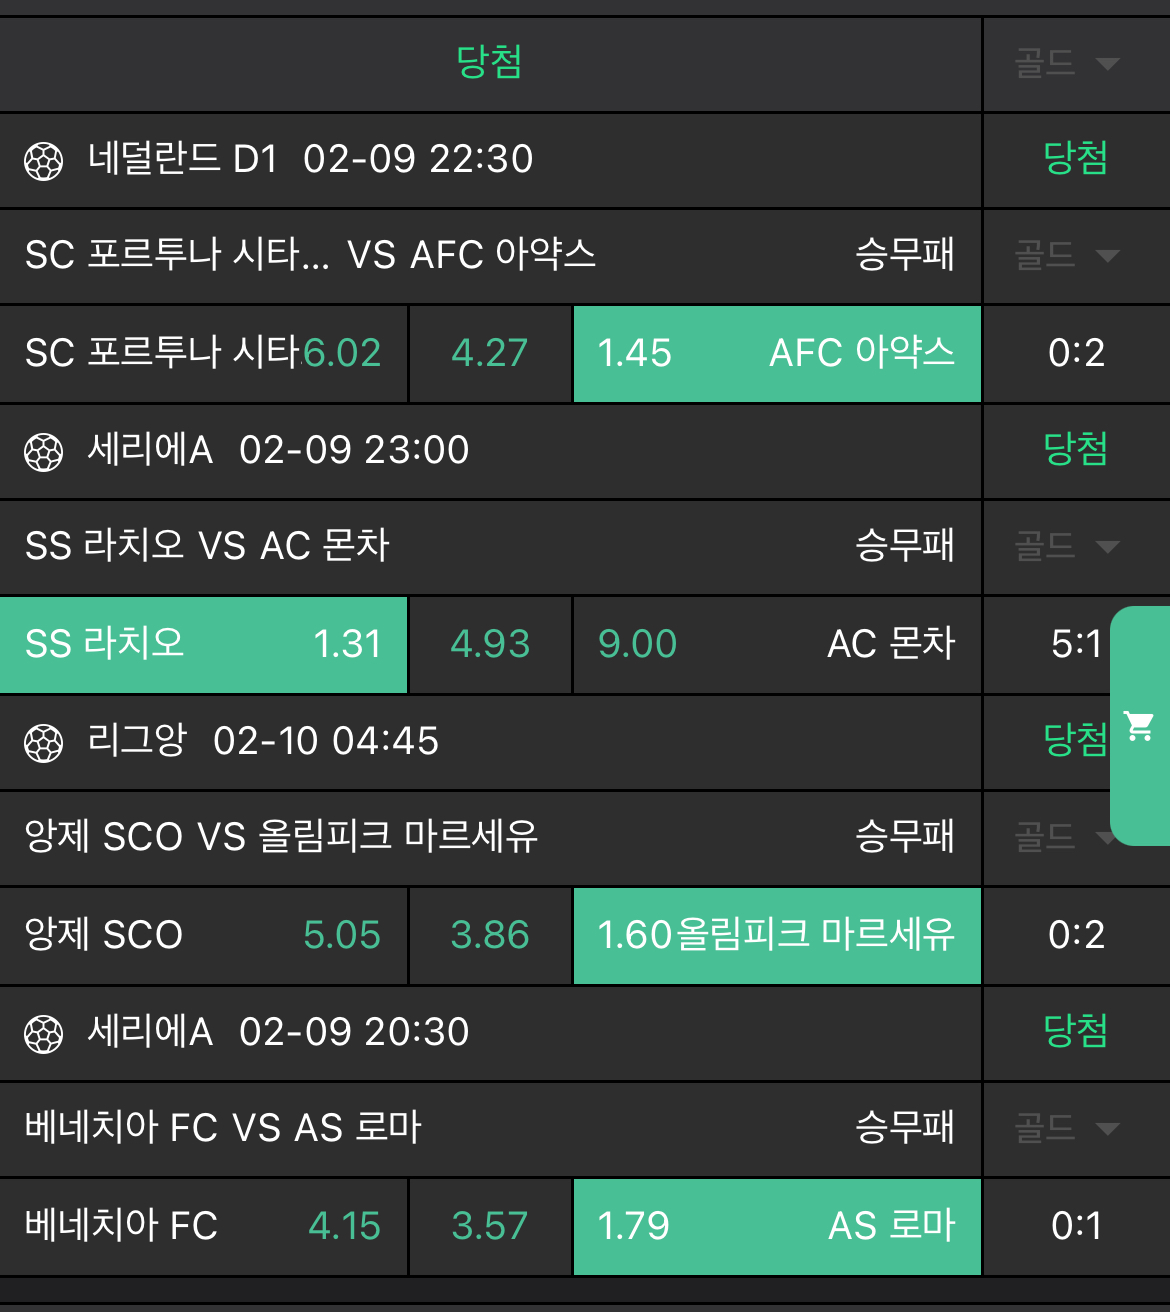This screenshot has height=1312, width=1170.
Task: Click the soccer ball icon beside 세리에A 20:30
Action: 44,1034
